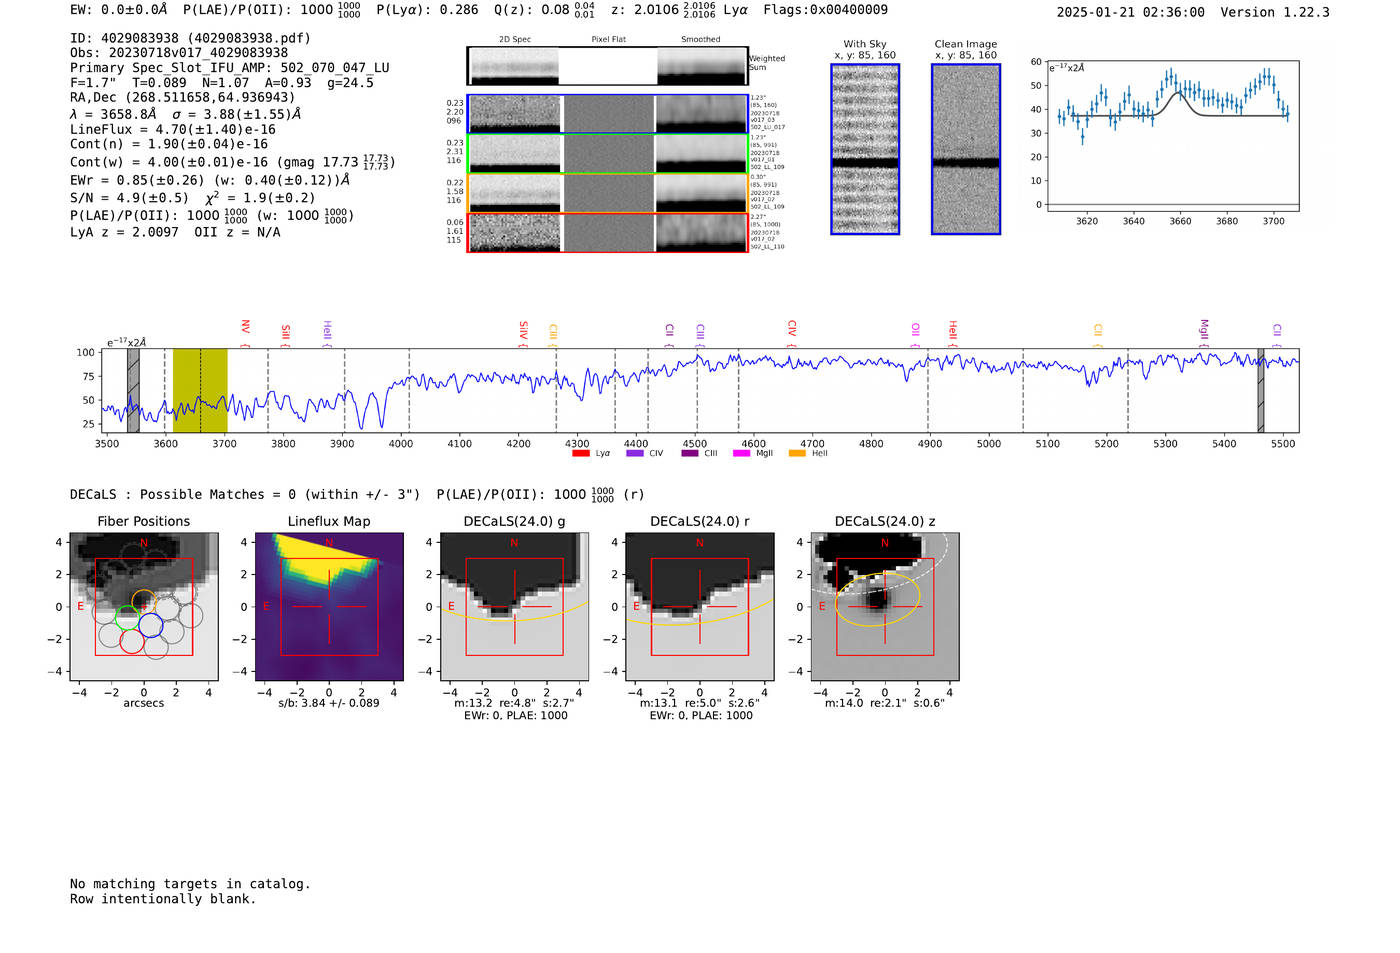
Task: Select the green-bordered fiber spectrum row
Action: tap(608, 154)
